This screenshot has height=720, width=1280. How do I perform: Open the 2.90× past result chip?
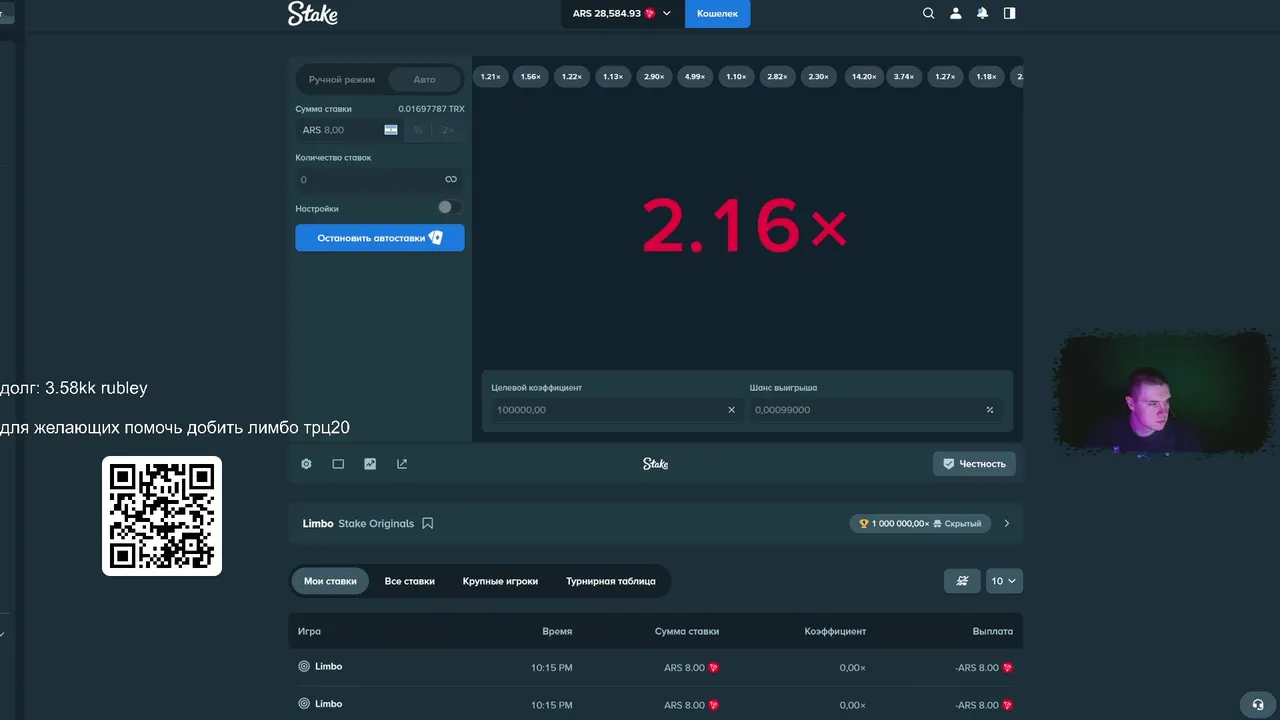click(654, 77)
